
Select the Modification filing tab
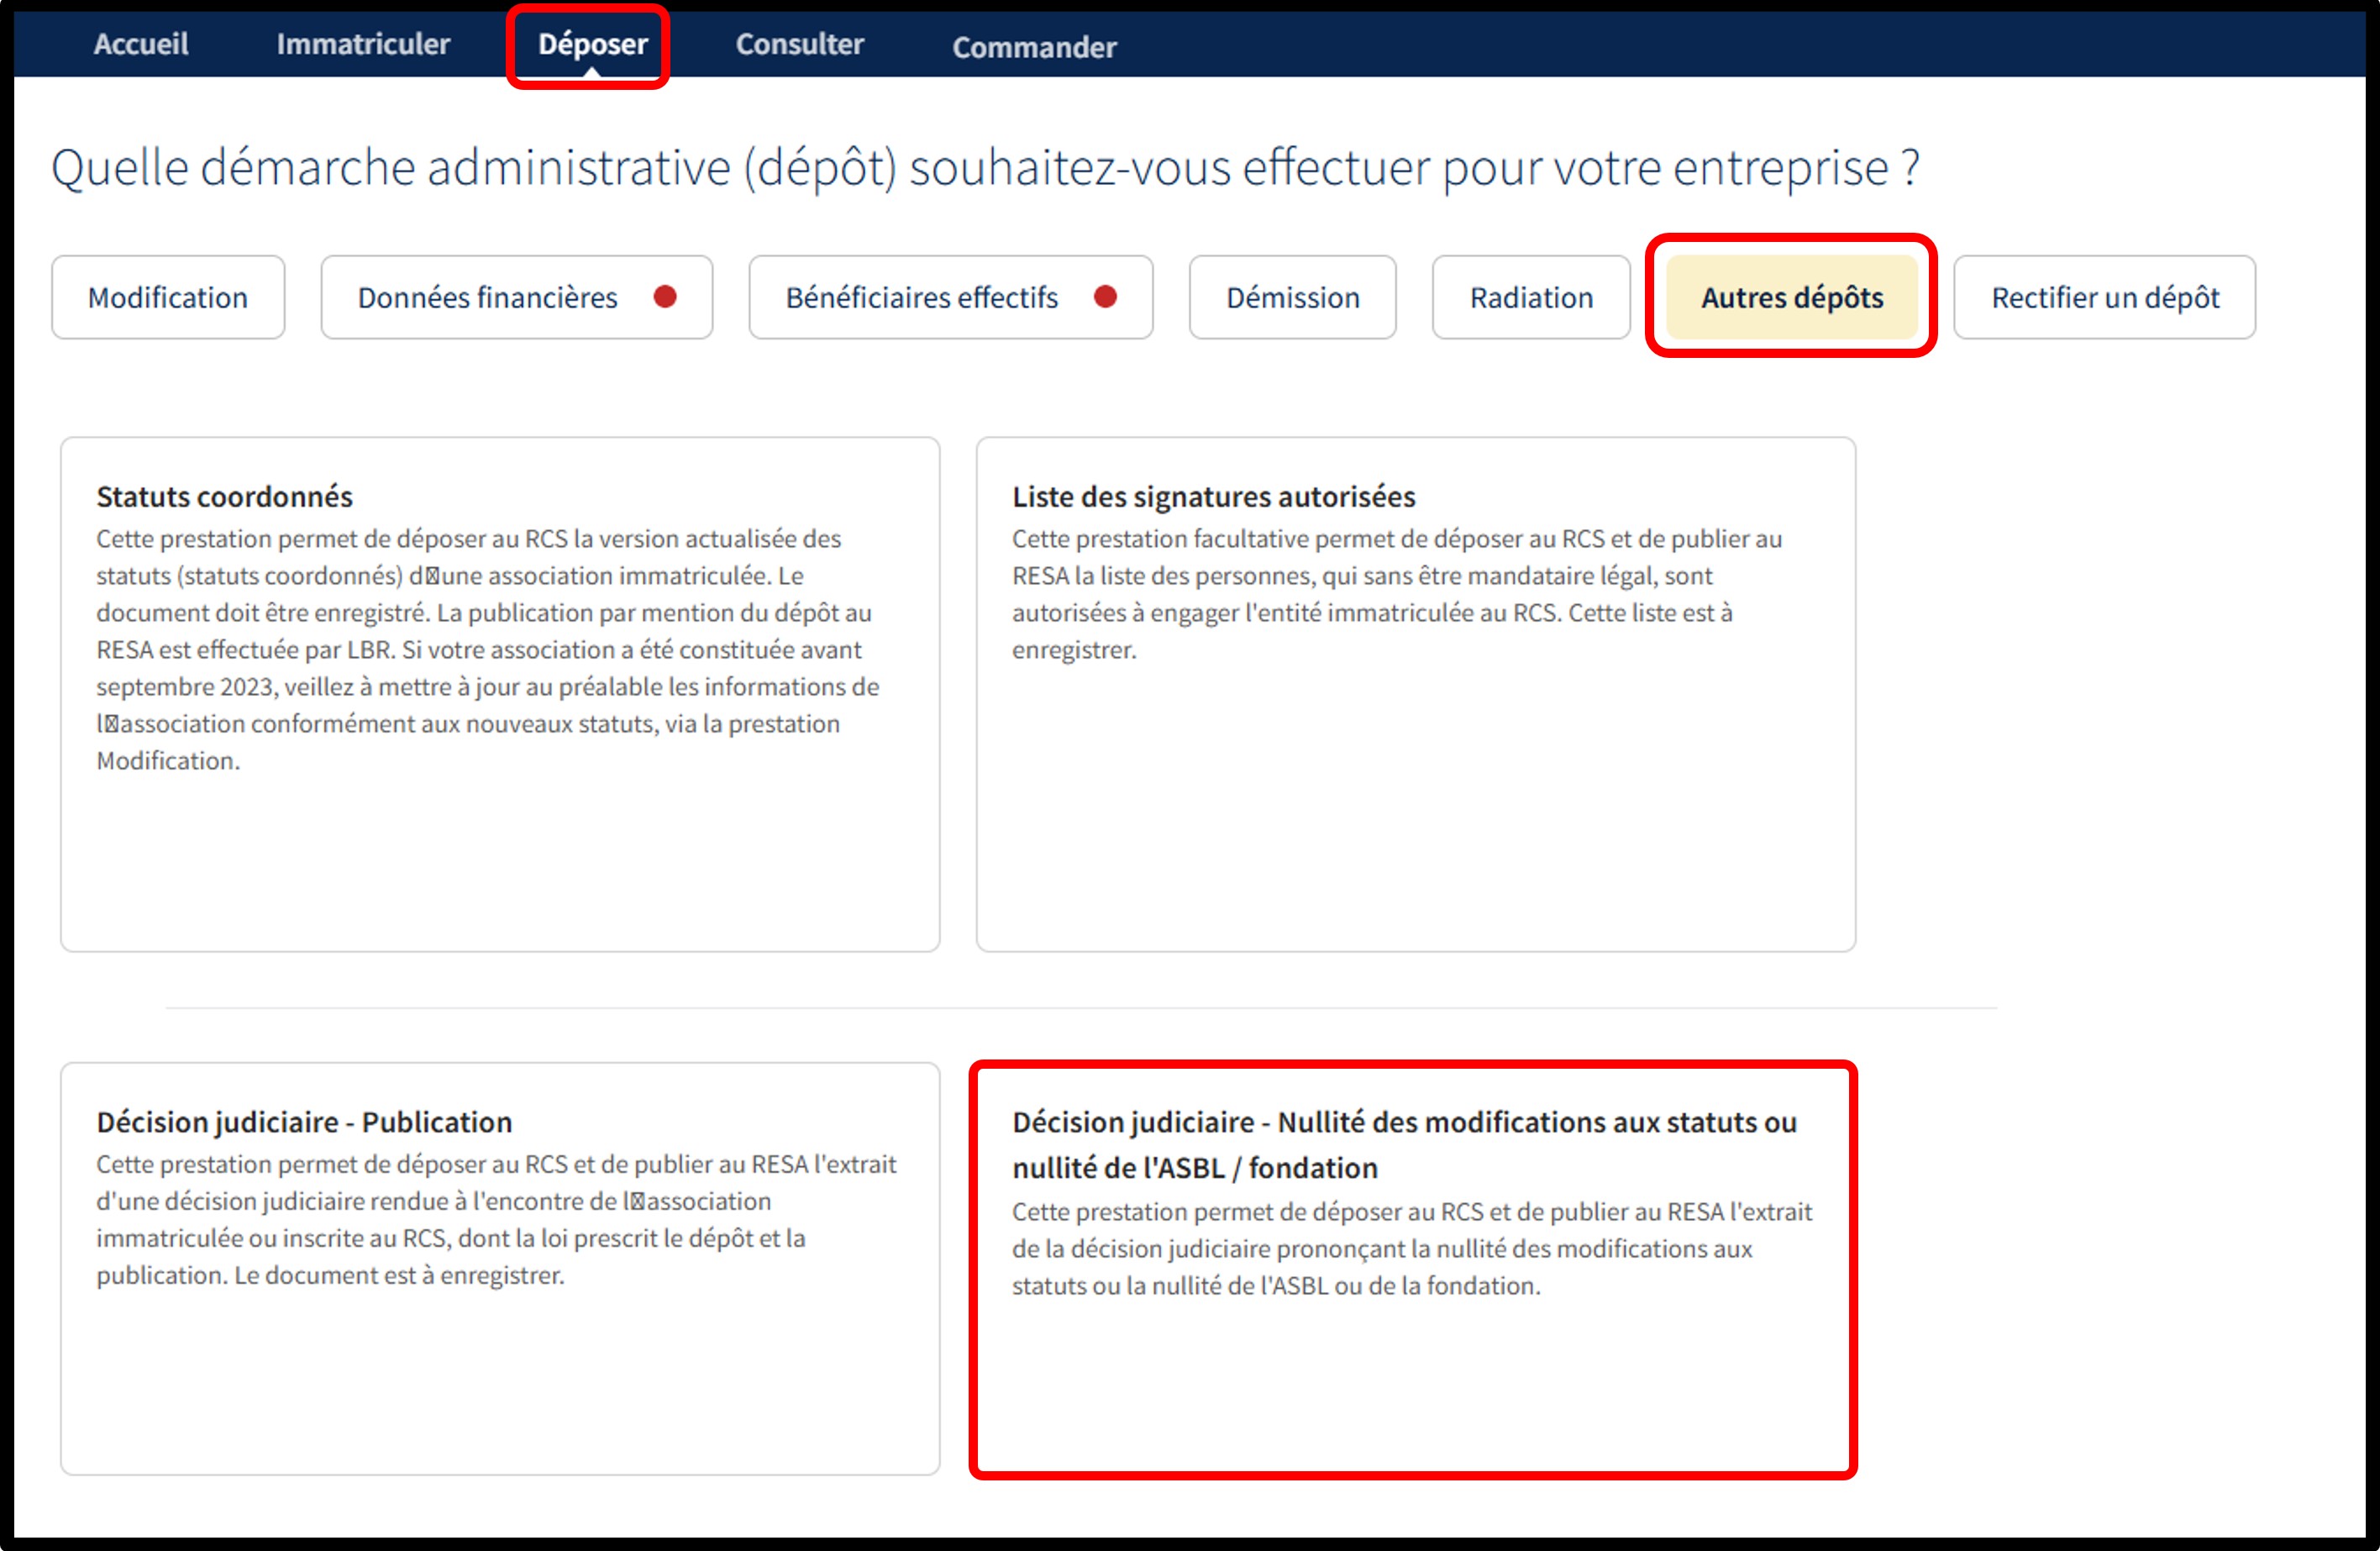coord(168,297)
